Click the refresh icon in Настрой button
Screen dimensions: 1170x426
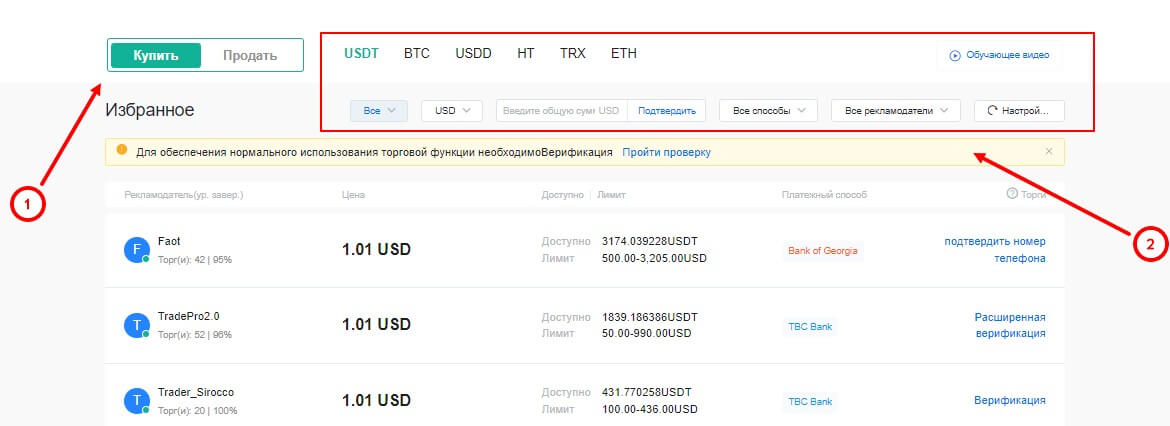coord(992,110)
